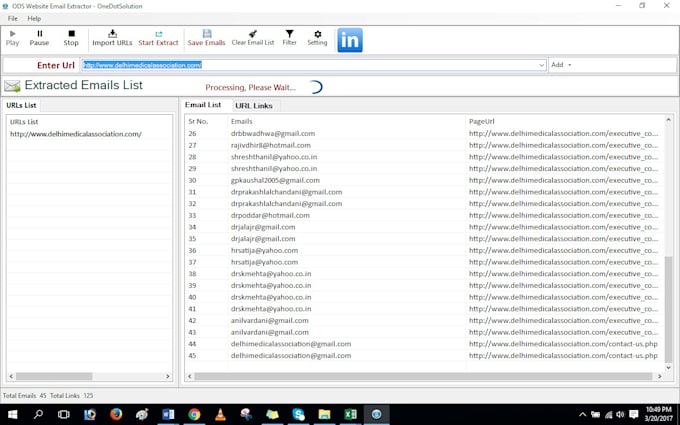Click URLs List horizontal scrollbar thumb
680x425 pixels.
54,376
